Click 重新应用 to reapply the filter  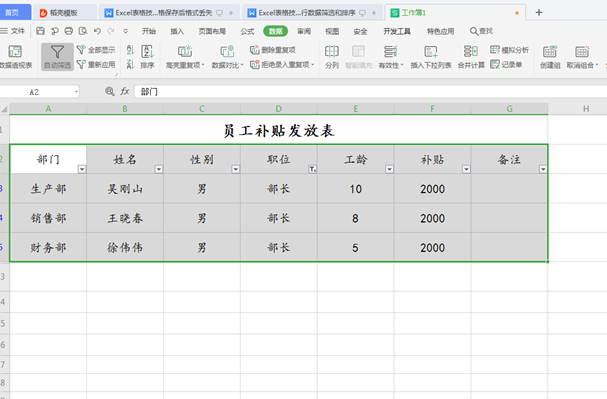point(96,64)
